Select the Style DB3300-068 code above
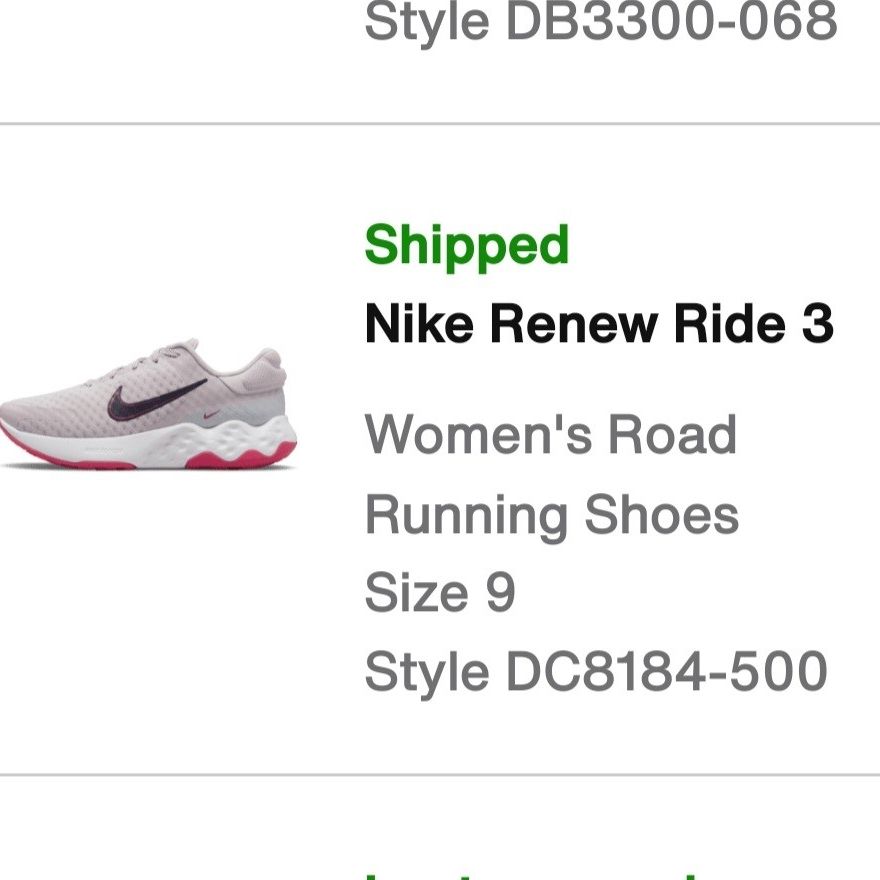The height and width of the screenshot is (880, 880). click(601, 21)
